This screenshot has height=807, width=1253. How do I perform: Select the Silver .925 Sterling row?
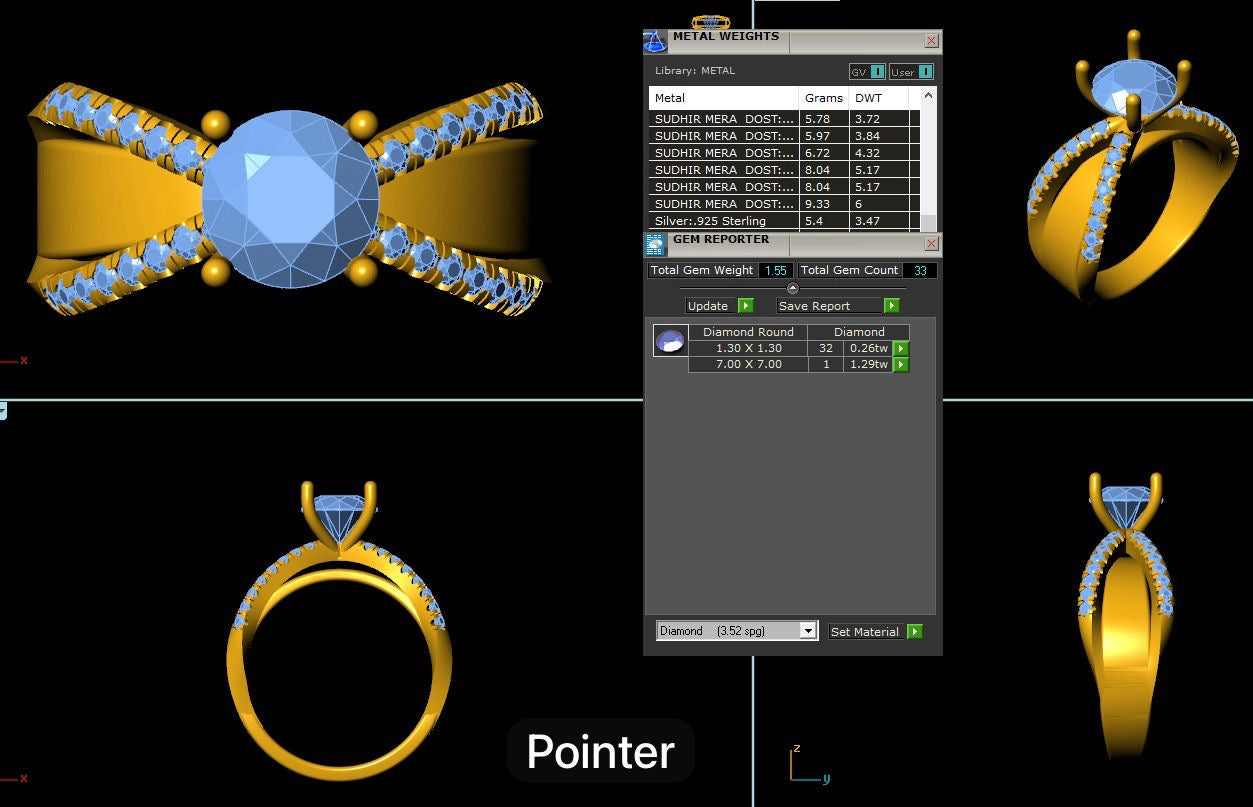[x=724, y=221]
